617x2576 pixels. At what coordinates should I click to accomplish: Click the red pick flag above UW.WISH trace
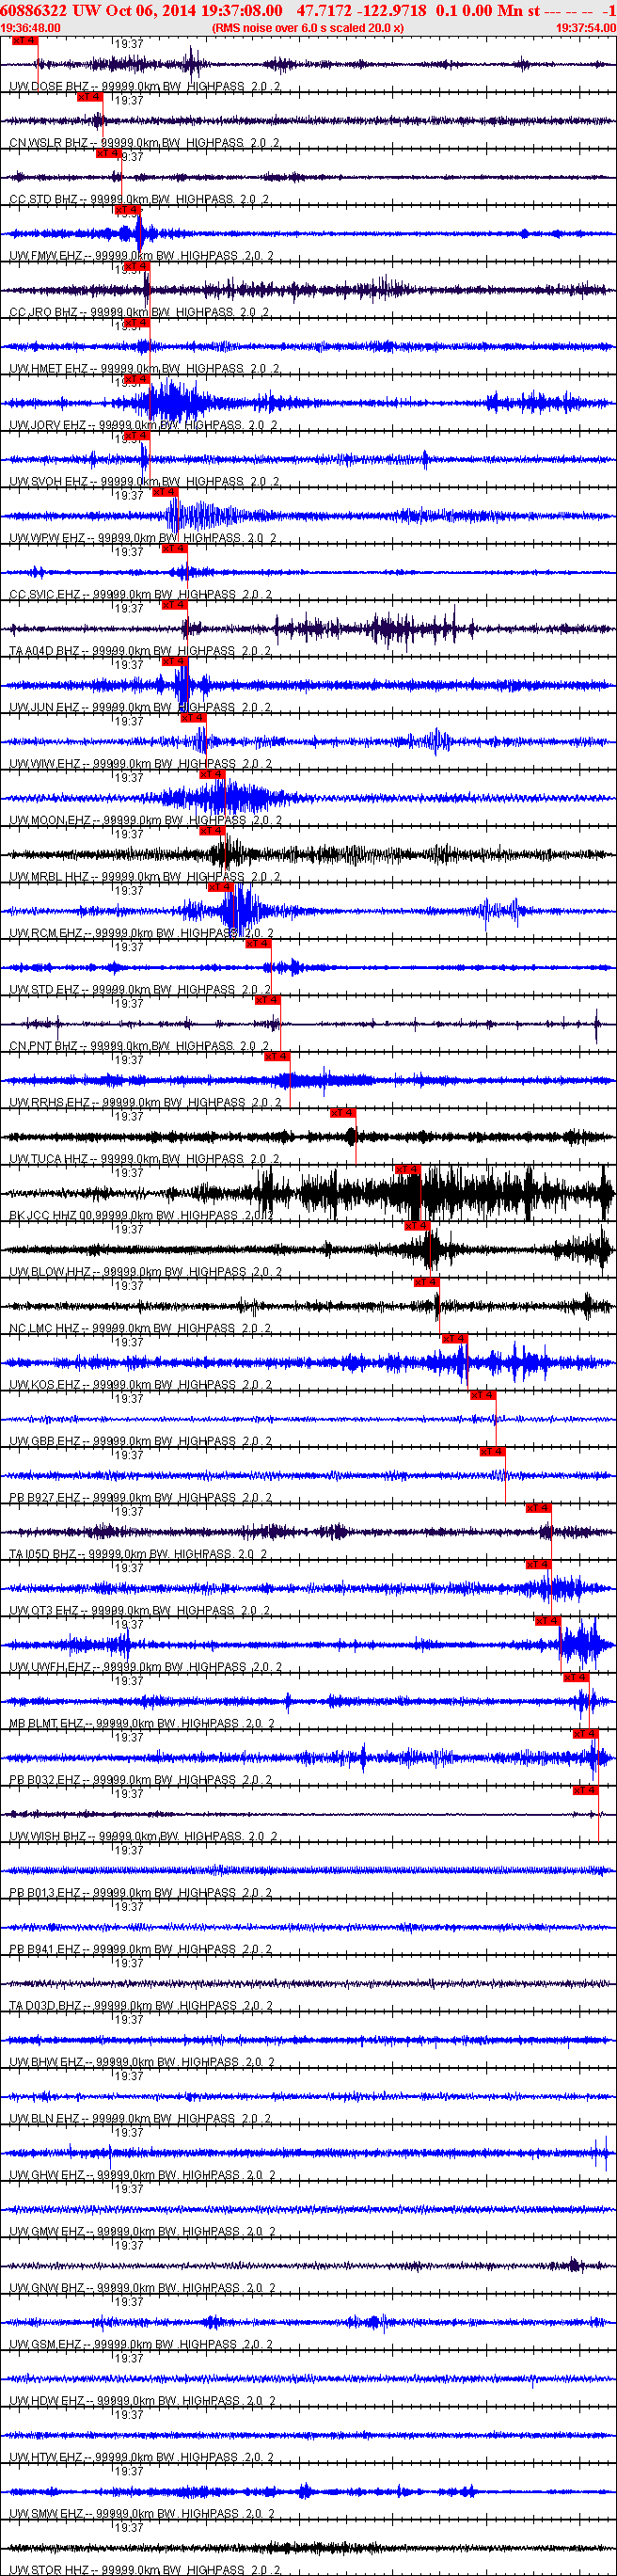585,1790
